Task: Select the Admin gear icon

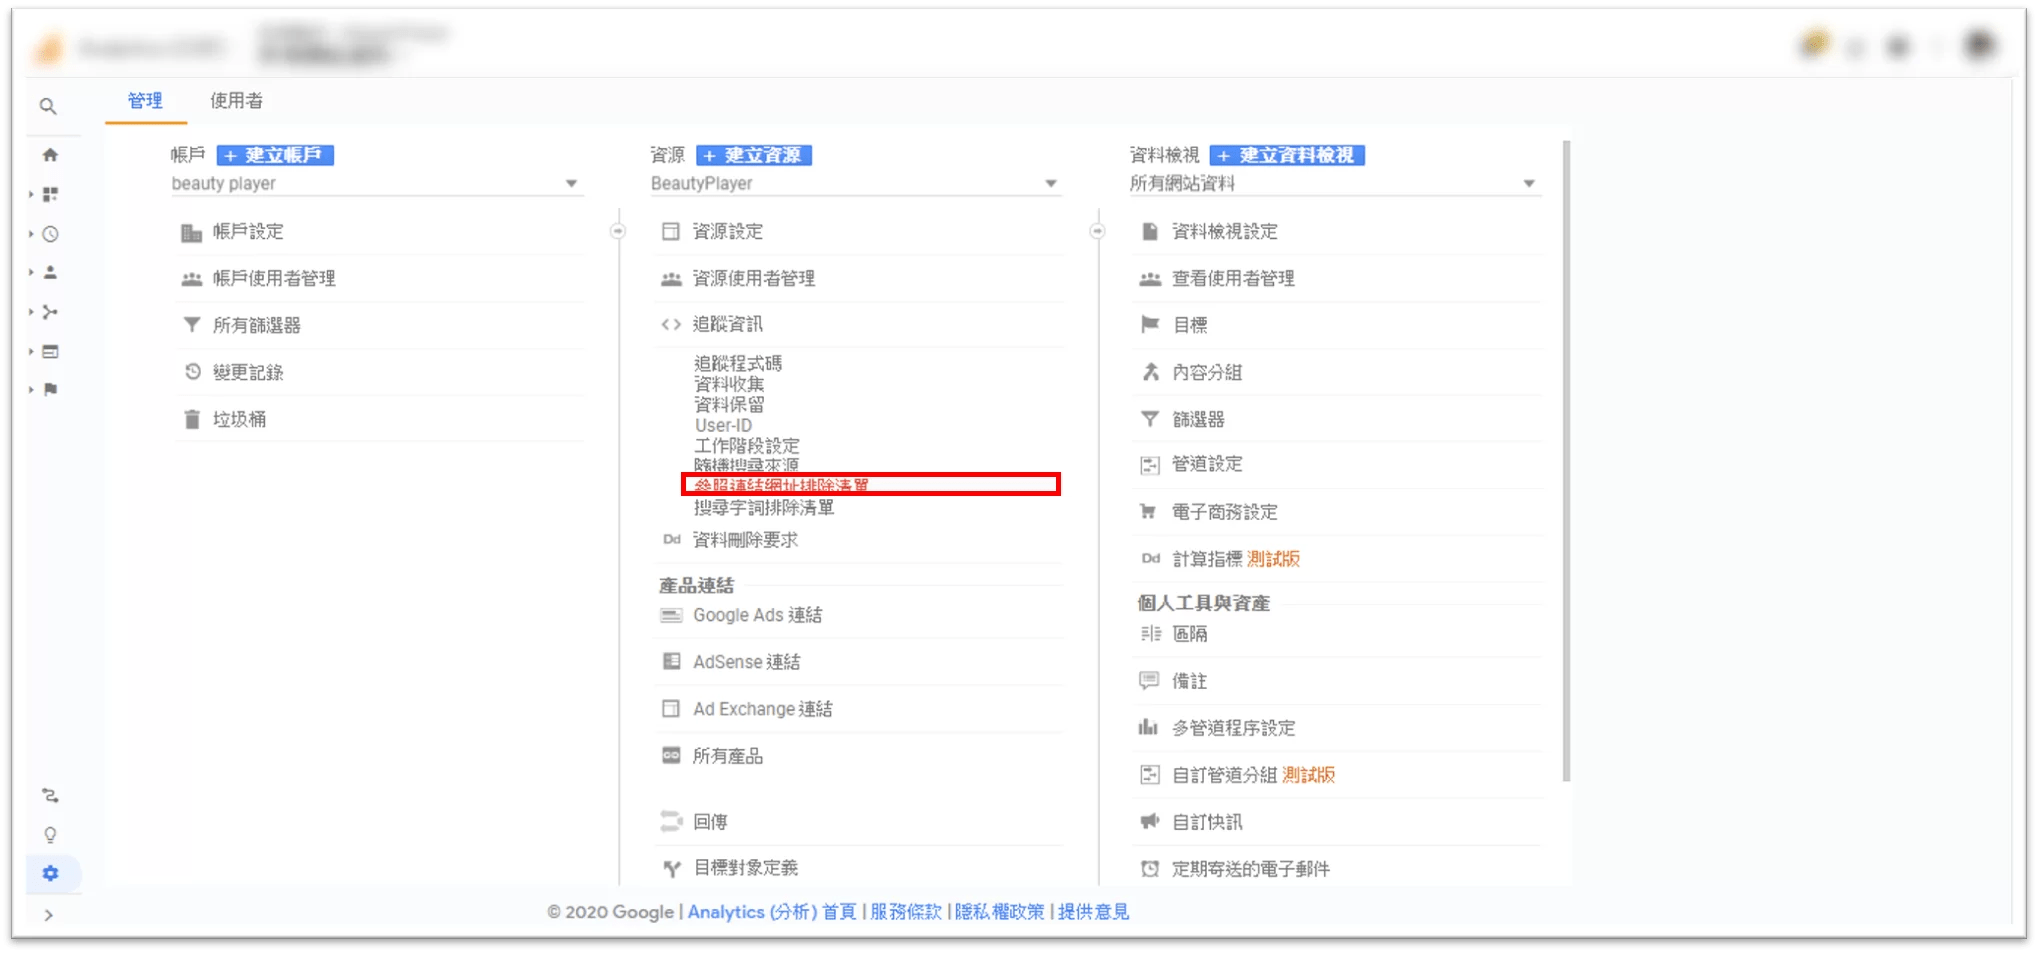Action: click(50, 873)
